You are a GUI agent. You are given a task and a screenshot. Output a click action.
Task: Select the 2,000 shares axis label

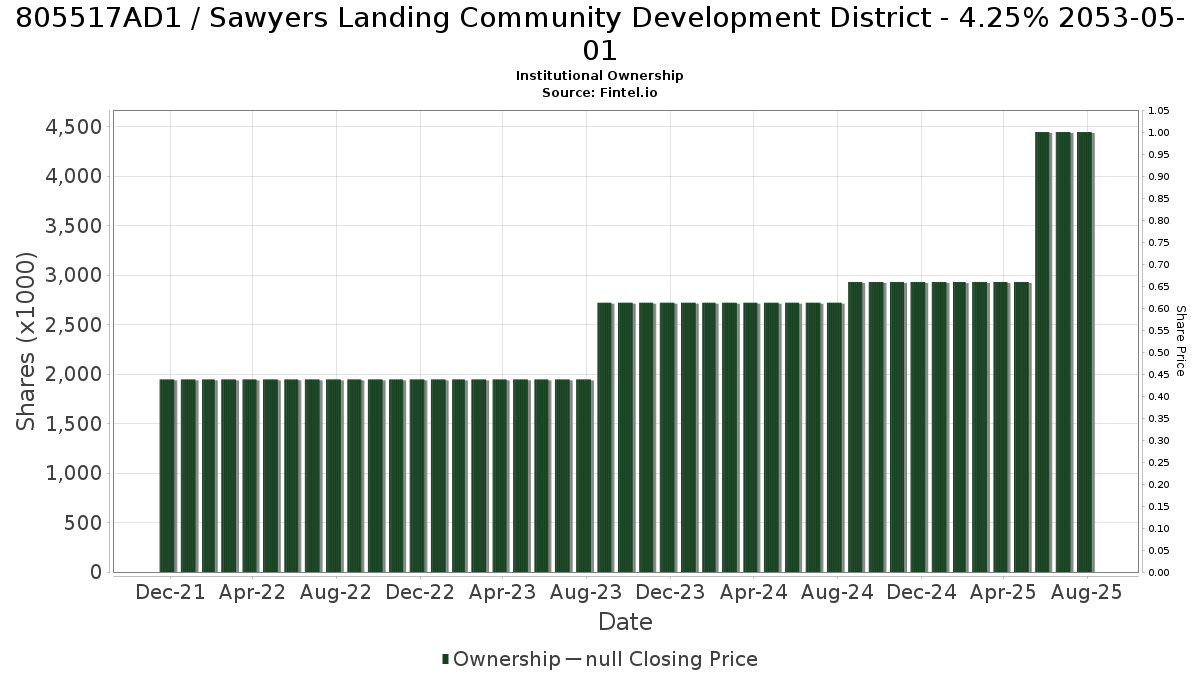point(74,374)
